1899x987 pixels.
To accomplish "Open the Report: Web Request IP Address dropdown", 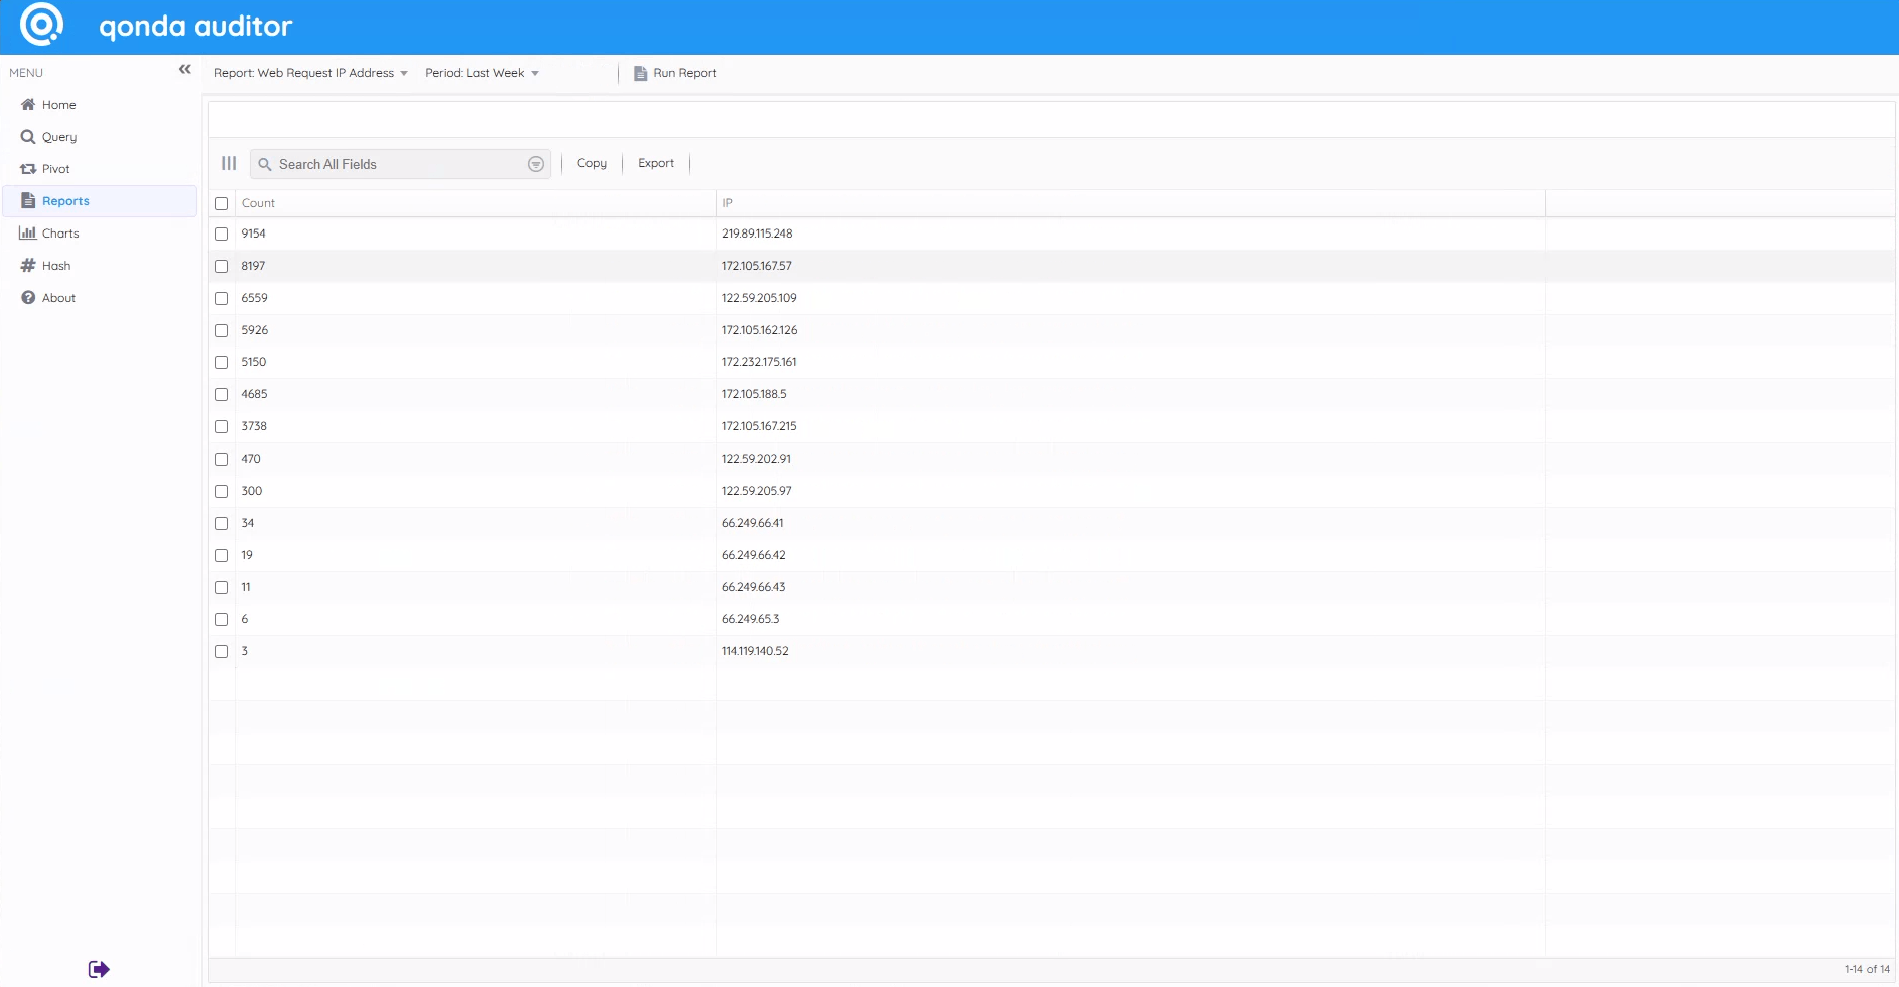I will click(310, 73).
